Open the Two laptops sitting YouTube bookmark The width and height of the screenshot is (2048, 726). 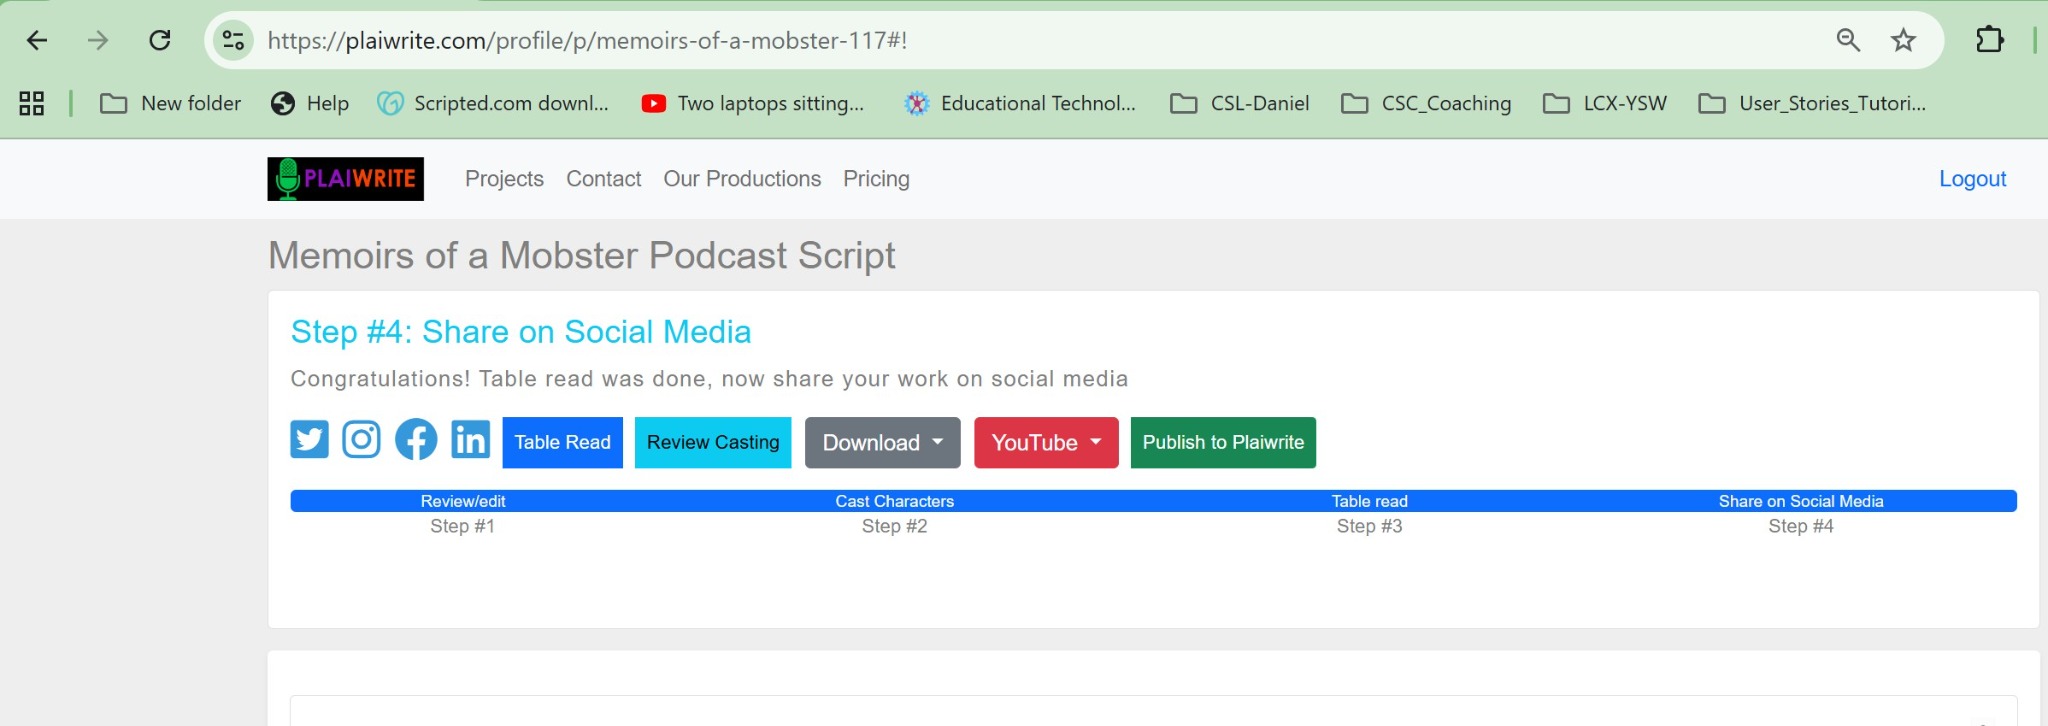tap(753, 103)
